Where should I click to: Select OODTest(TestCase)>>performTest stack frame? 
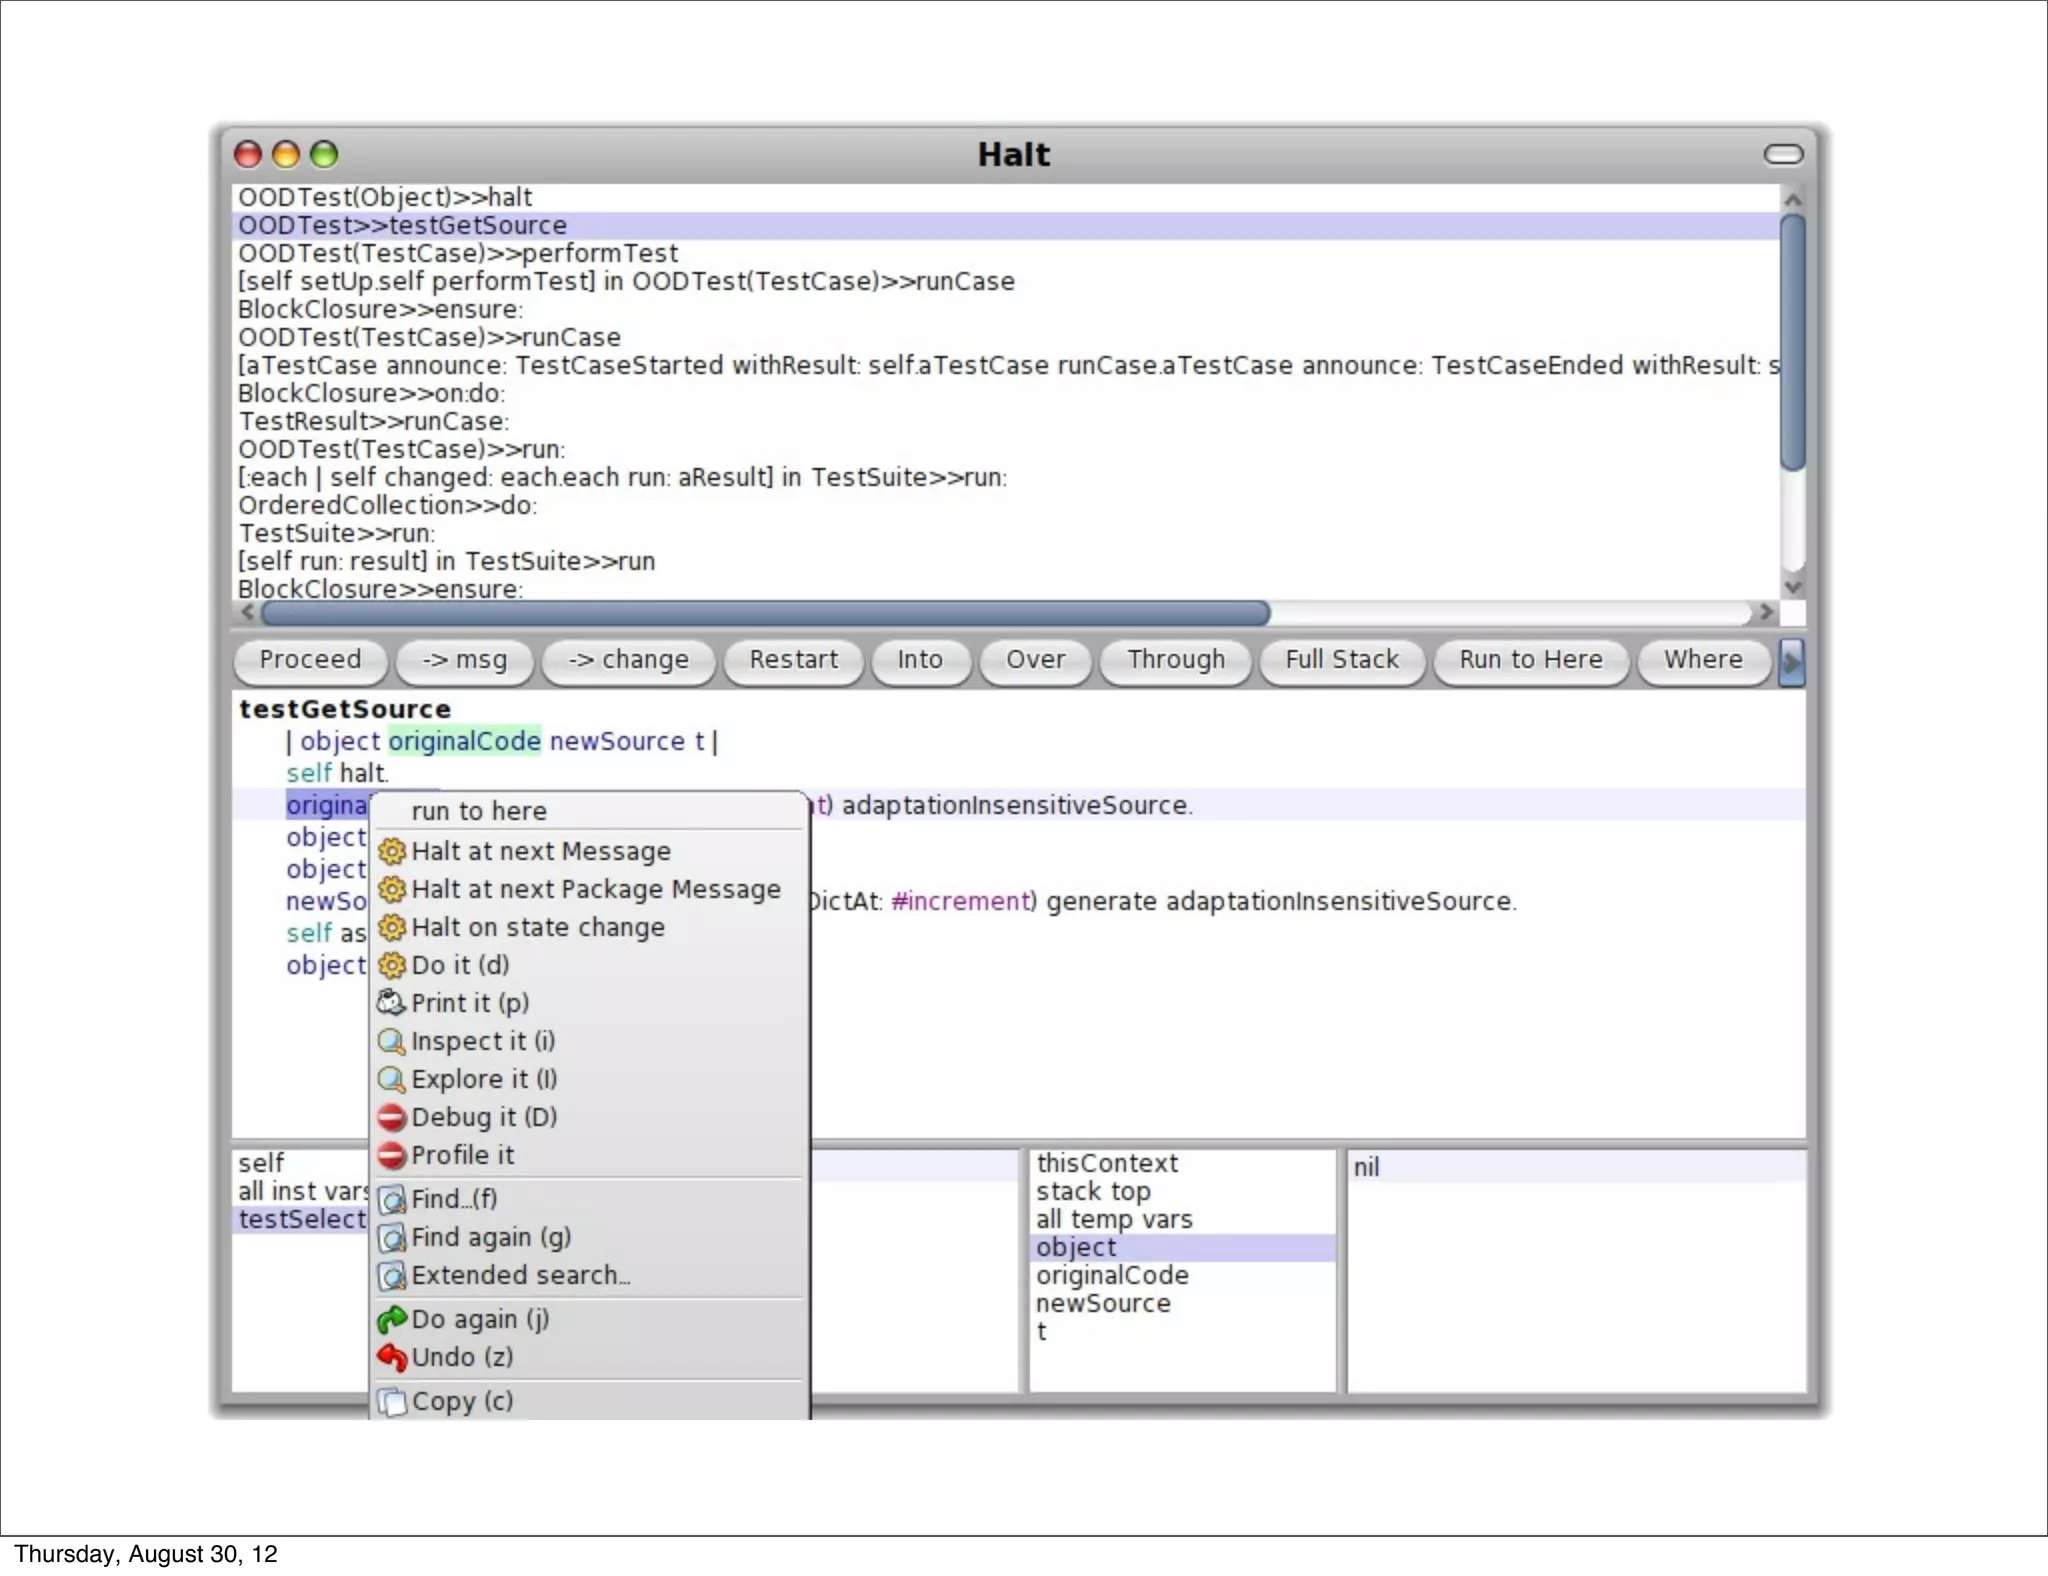[458, 253]
